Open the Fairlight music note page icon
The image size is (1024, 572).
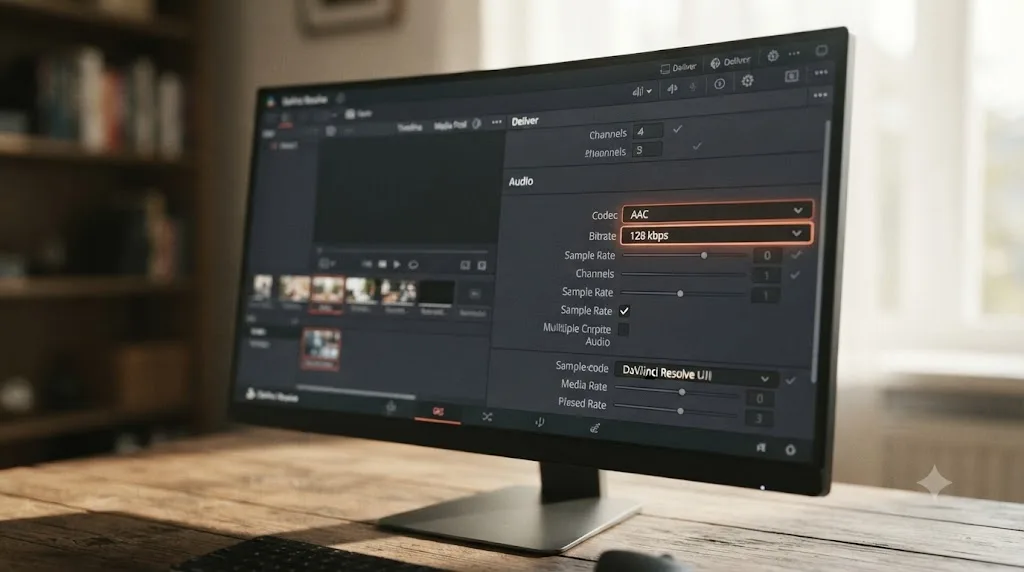coord(539,422)
